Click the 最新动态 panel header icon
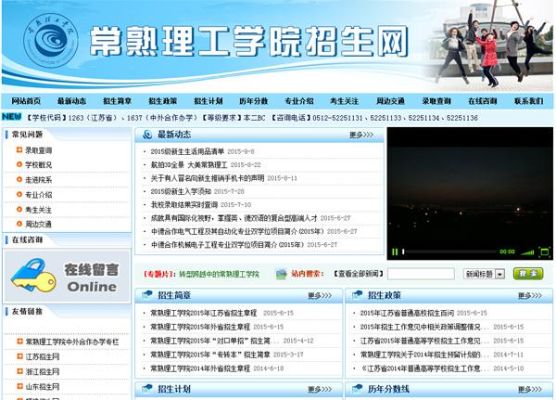This screenshot has height=400, width=556. tap(147, 134)
